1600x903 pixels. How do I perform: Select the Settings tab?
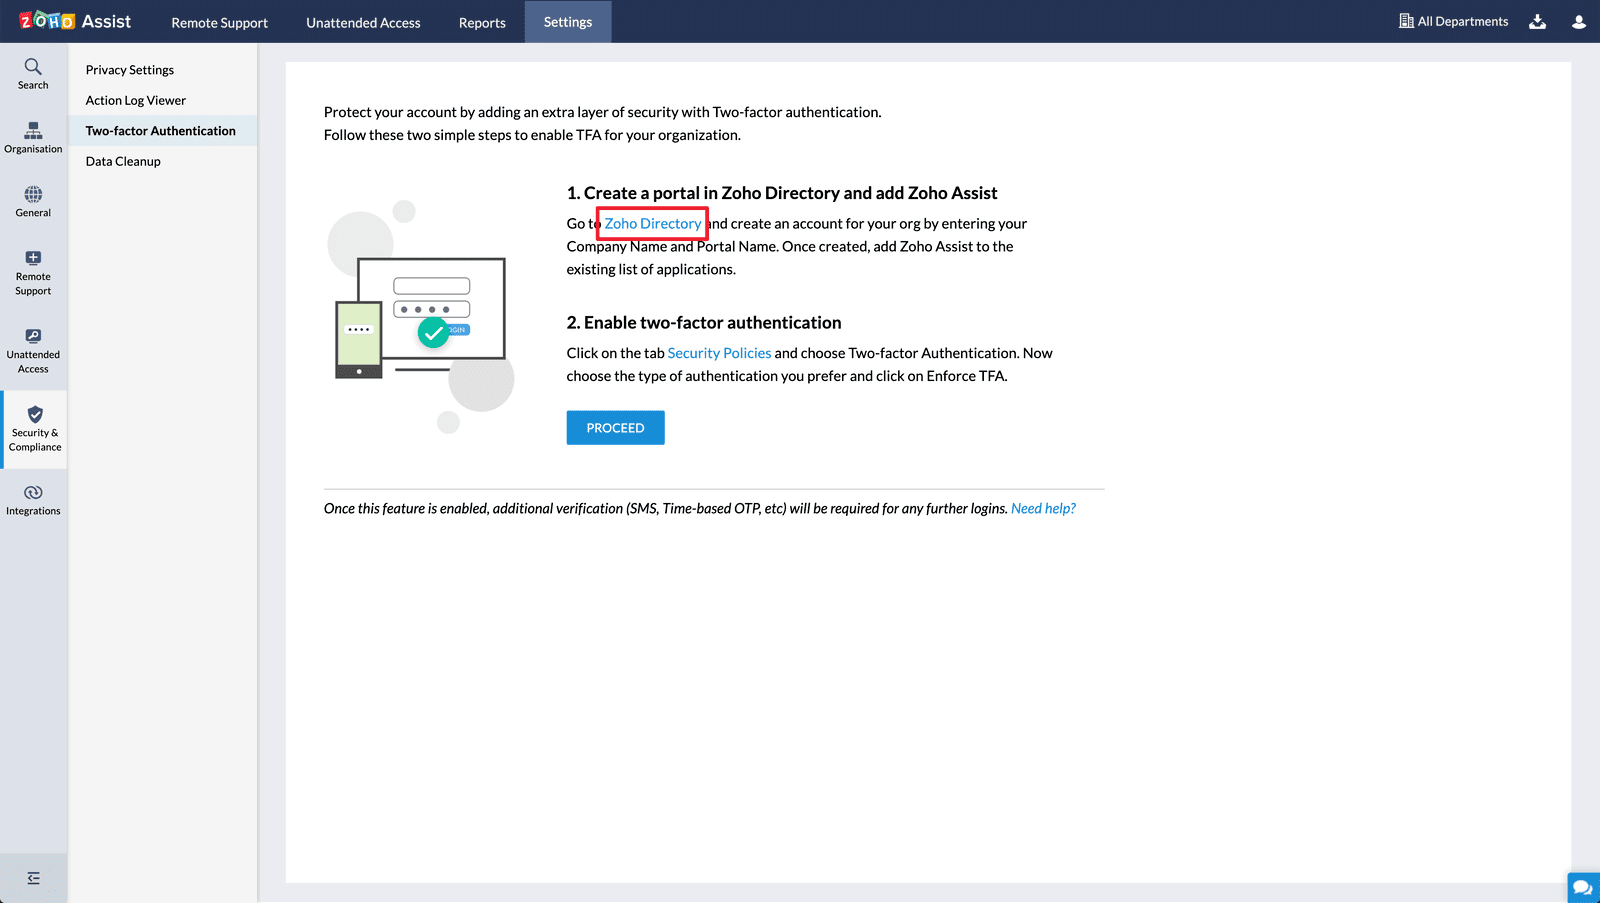point(568,22)
